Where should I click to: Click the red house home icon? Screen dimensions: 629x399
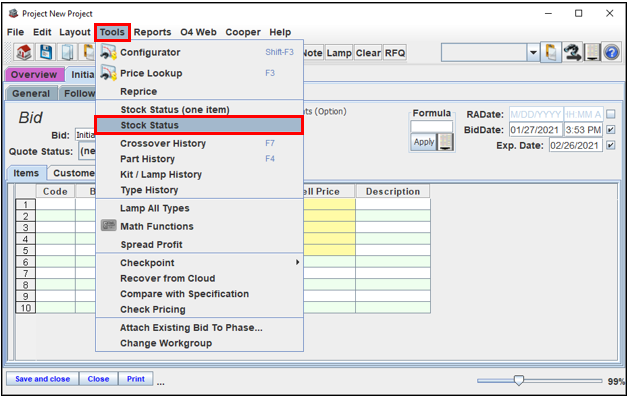24,53
